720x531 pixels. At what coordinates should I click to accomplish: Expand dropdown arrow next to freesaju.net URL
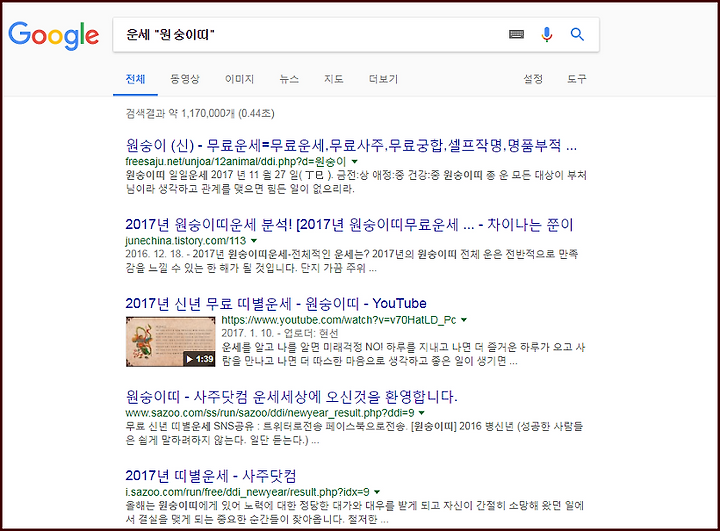click(x=354, y=162)
